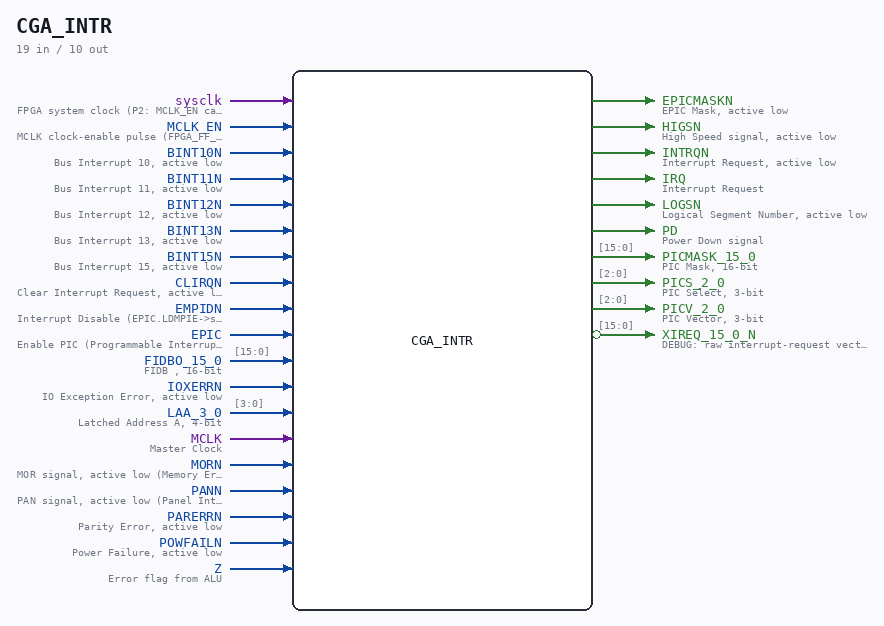Click the PICMASK_15_0 output name
This screenshot has width=884, height=626.
(709, 256)
